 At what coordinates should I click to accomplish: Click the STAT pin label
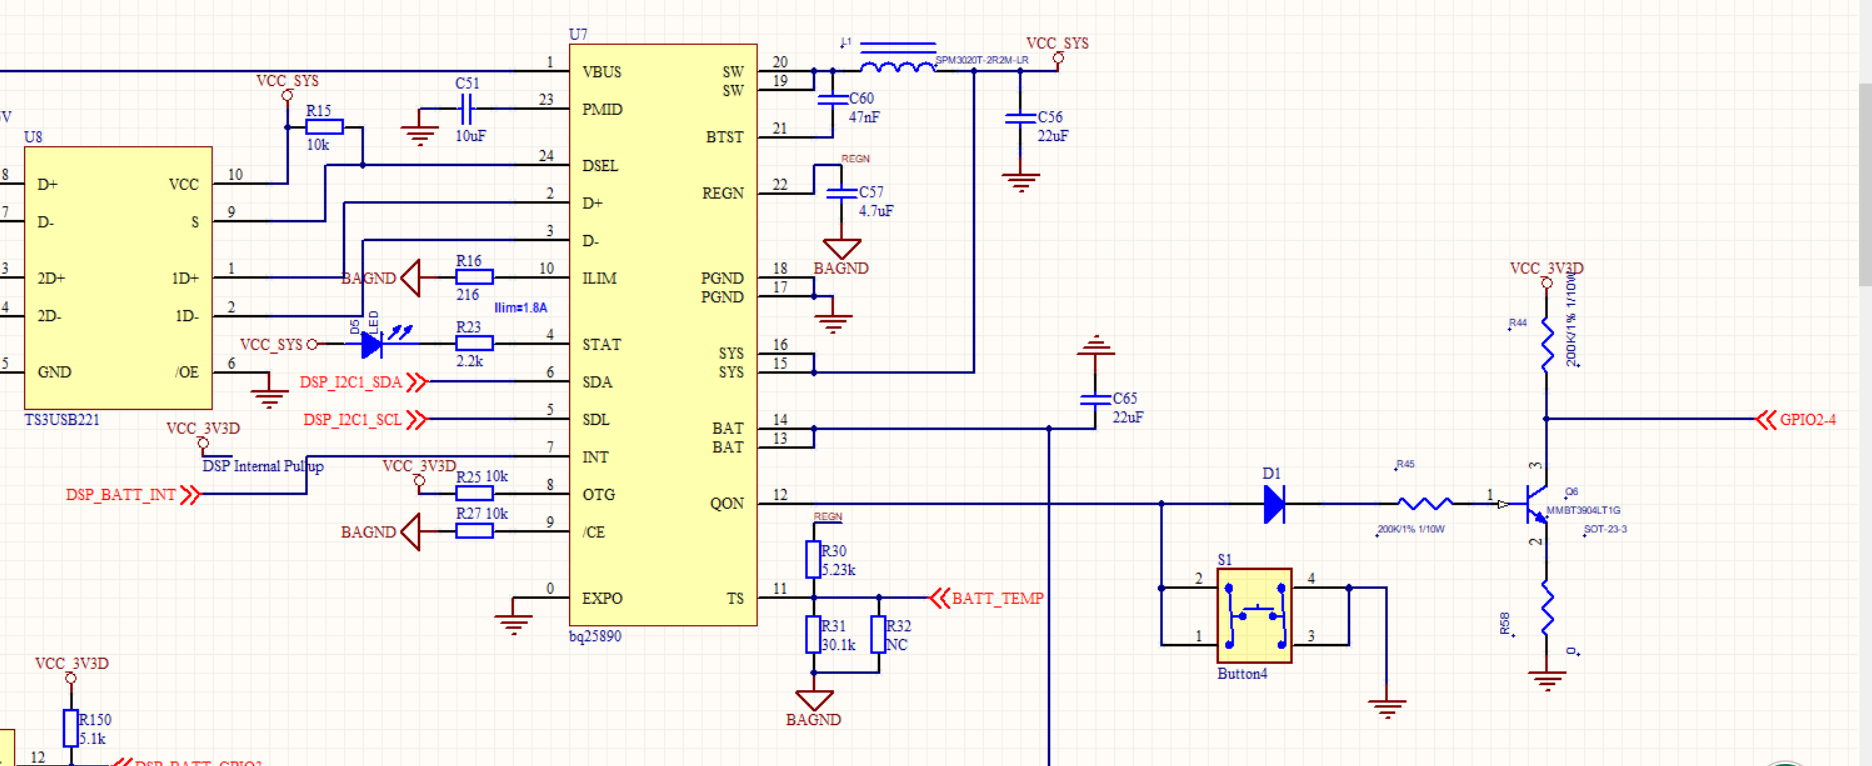pyautogui.click(x=601, y=344)
